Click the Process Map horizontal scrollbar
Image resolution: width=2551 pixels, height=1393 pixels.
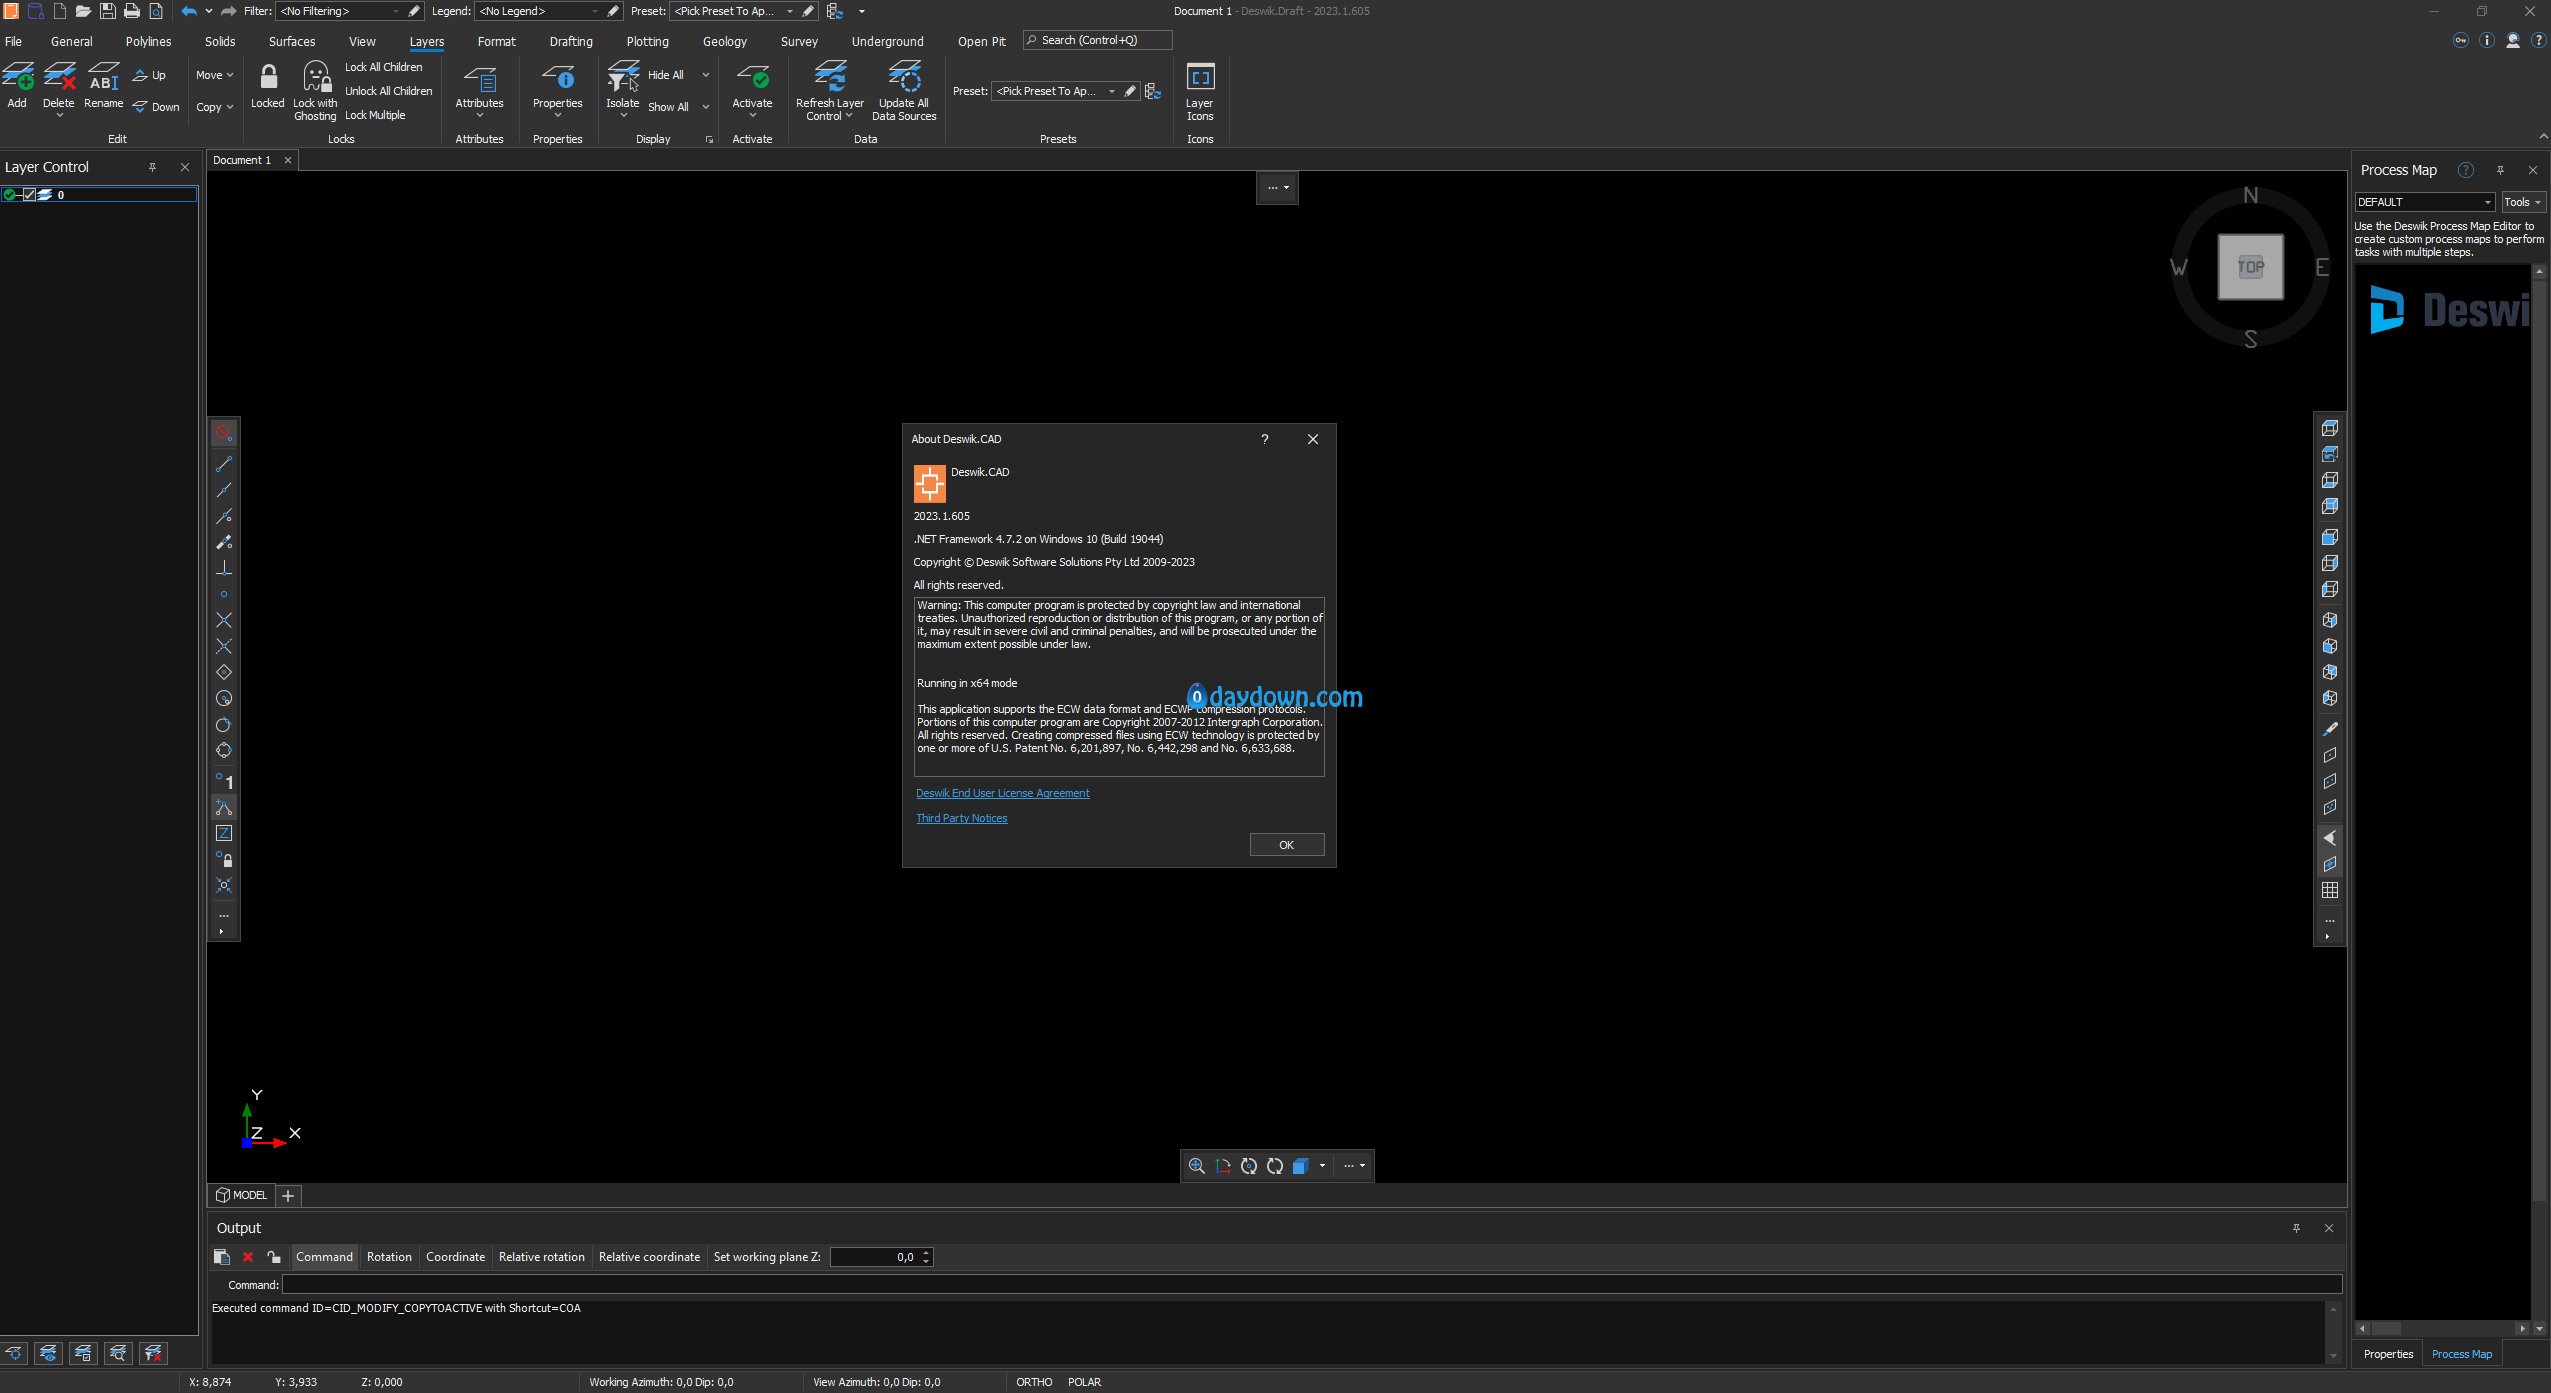click(2443, 1328)
